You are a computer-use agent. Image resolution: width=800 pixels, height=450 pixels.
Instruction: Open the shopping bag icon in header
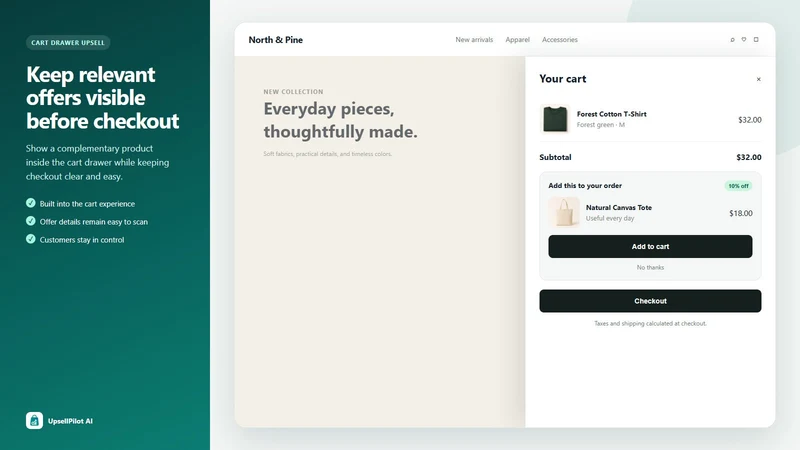(756, 40)
